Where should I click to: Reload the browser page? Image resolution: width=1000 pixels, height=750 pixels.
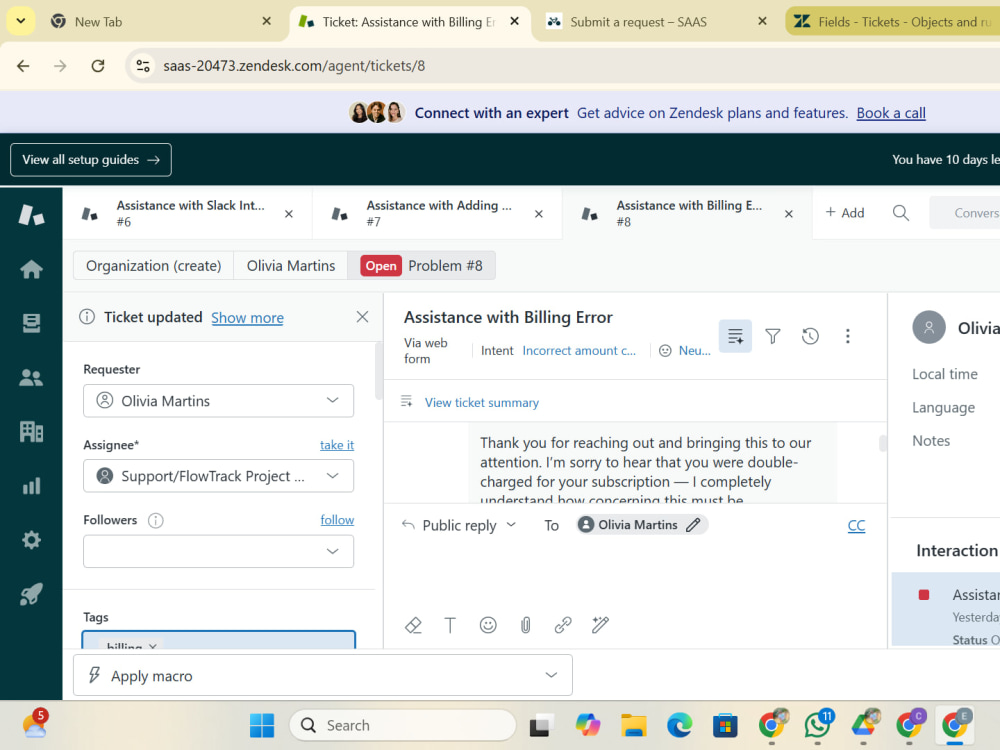tap(98, 66)
